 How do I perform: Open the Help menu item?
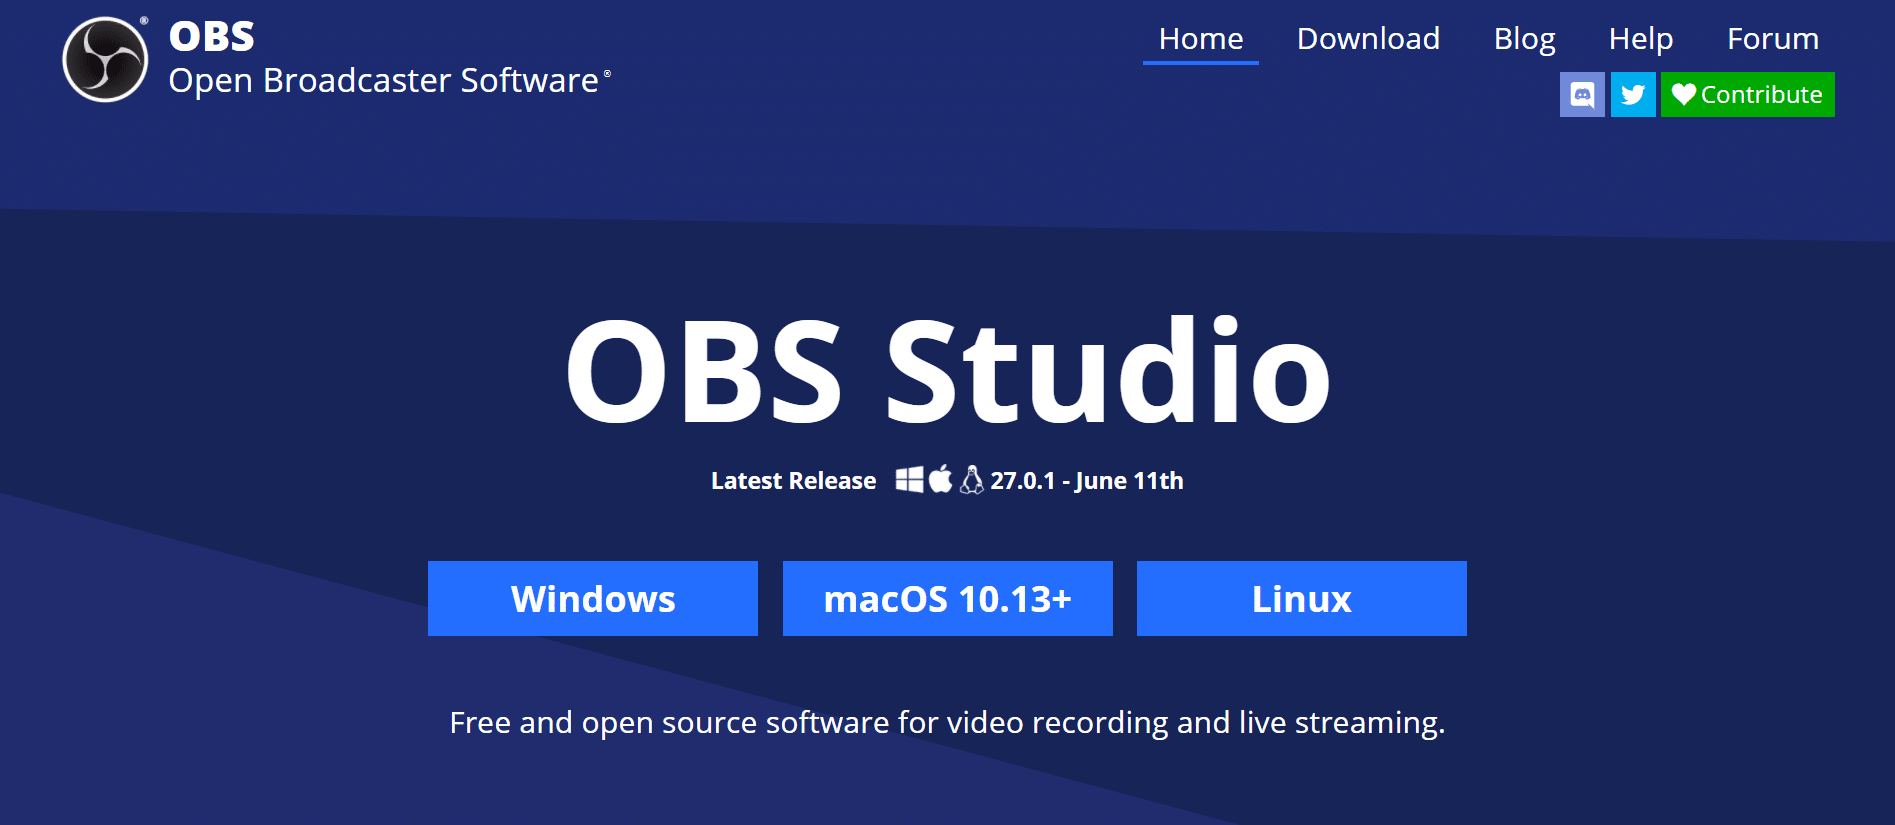point(1640,38)
